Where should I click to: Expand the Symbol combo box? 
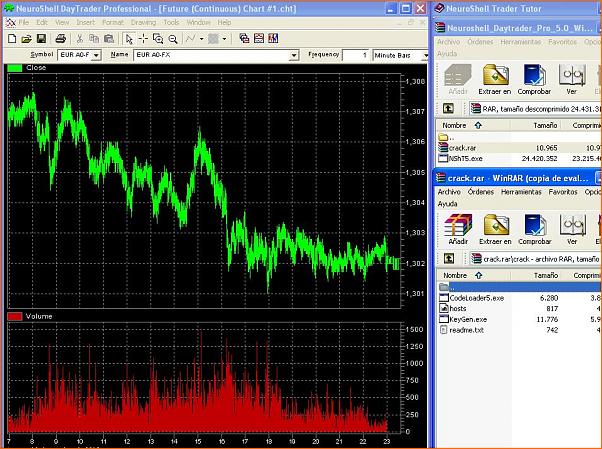[x=96, y=55]
